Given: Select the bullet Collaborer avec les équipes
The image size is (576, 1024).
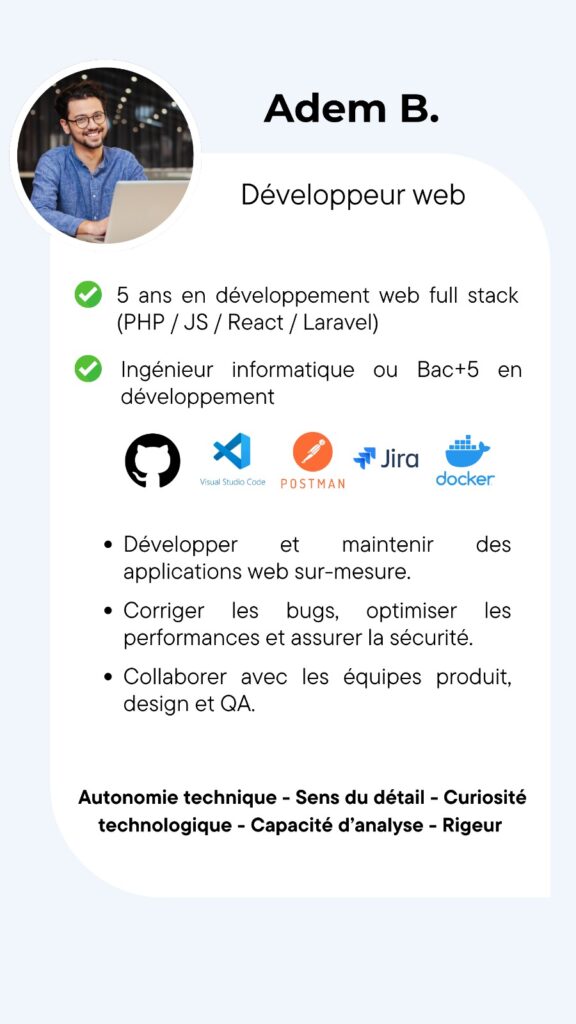Looking at the screenshot, I should (308, 691).
